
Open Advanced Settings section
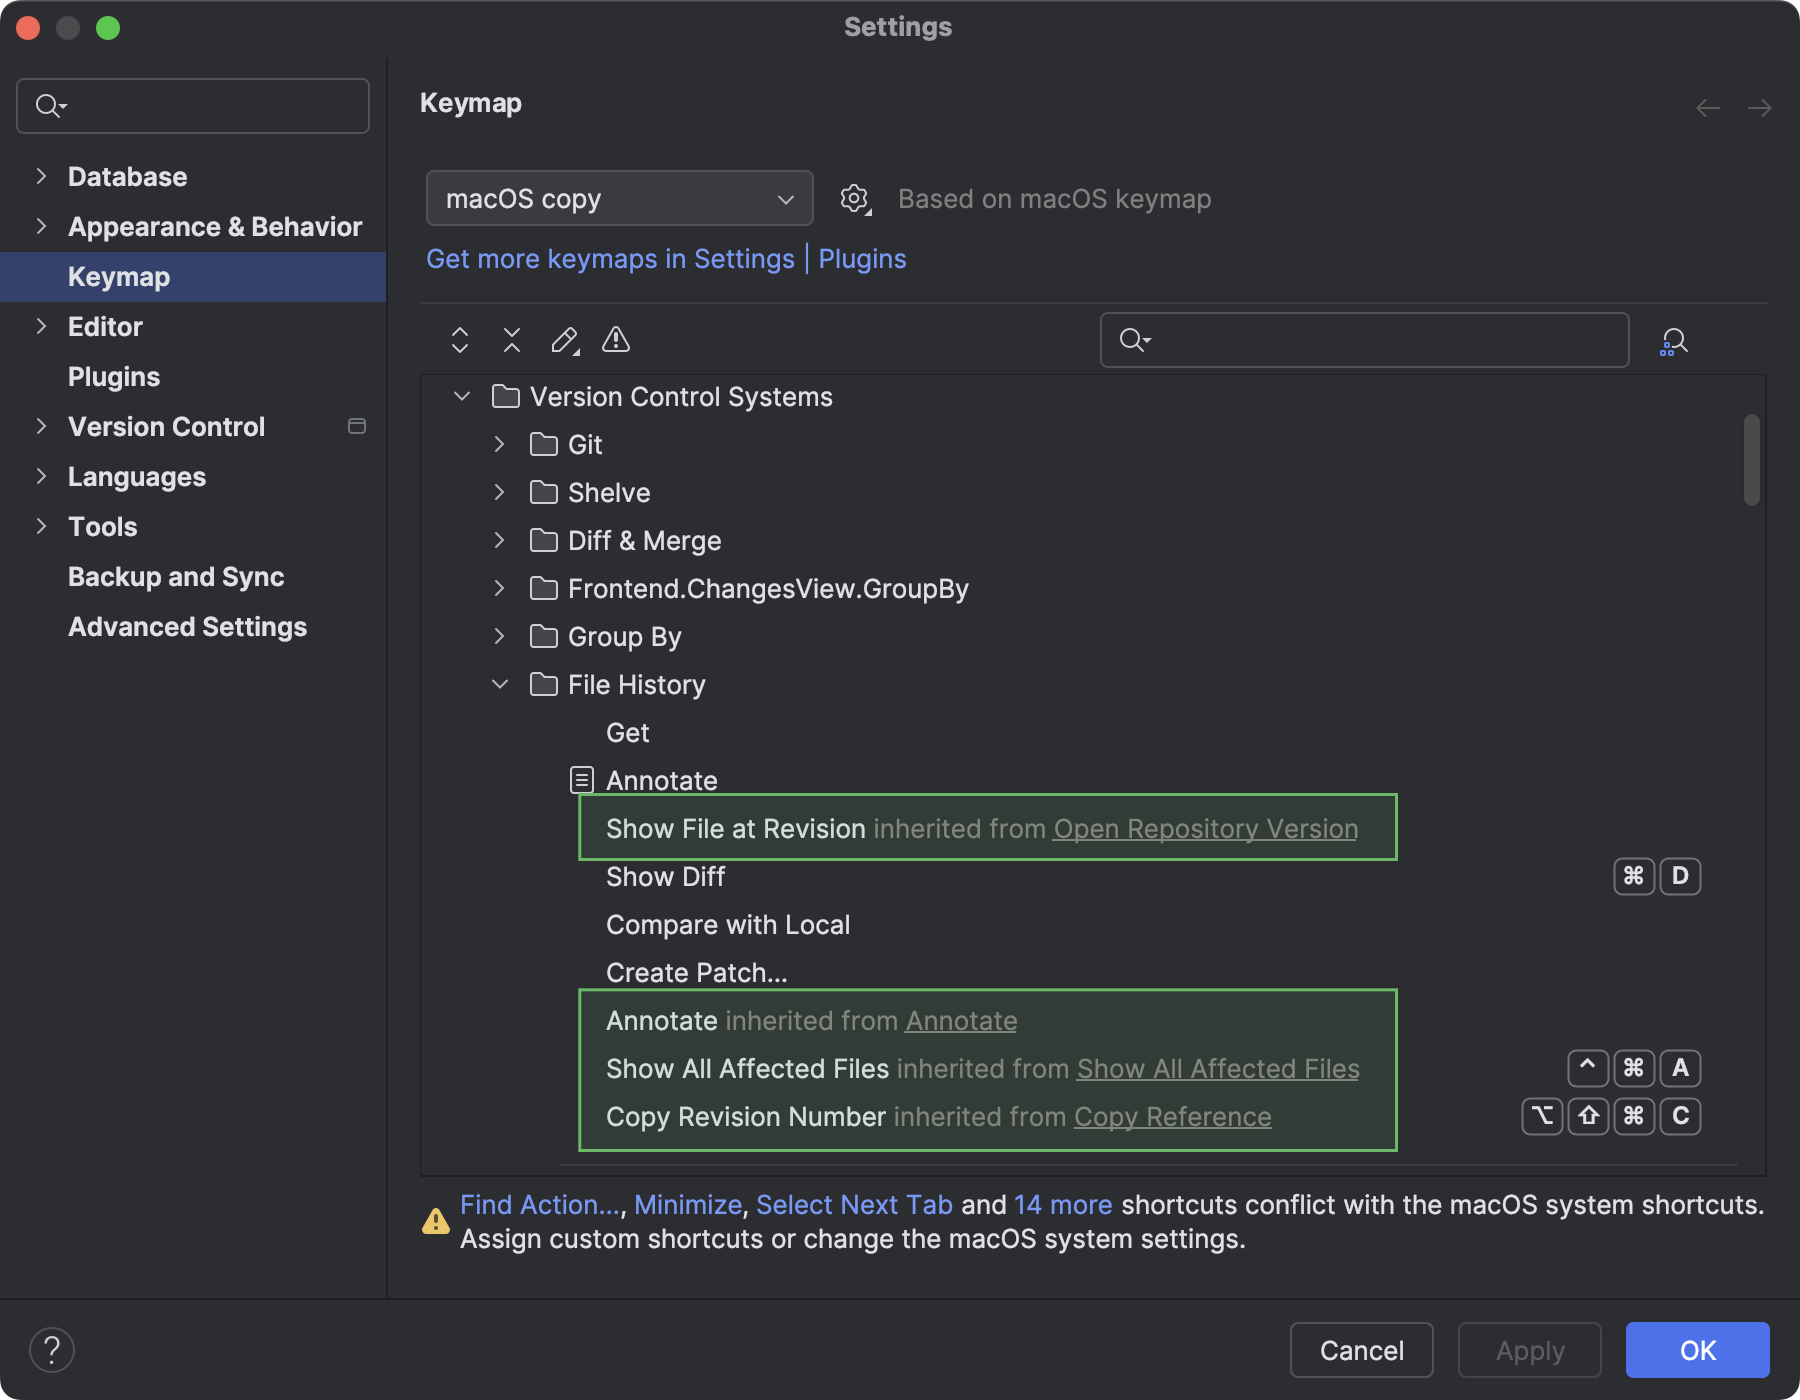187,627
